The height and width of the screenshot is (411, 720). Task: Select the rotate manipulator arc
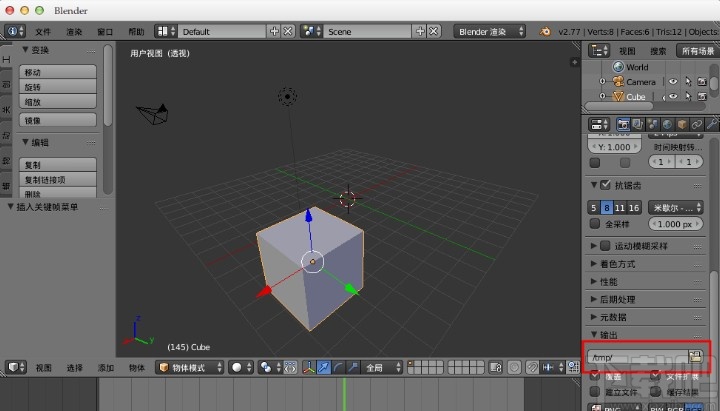point(338,367)
